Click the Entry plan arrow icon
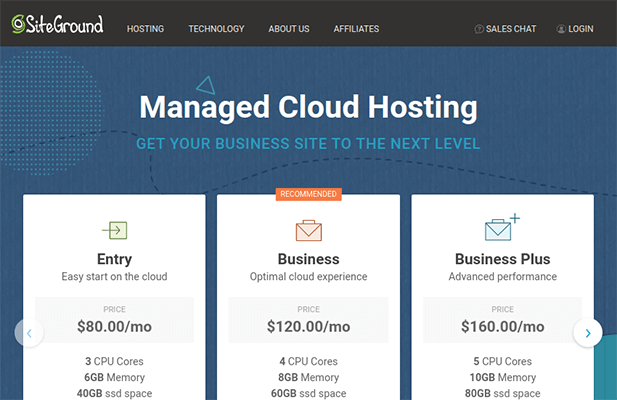The image size is (617, 400). [x=115, y=230]
